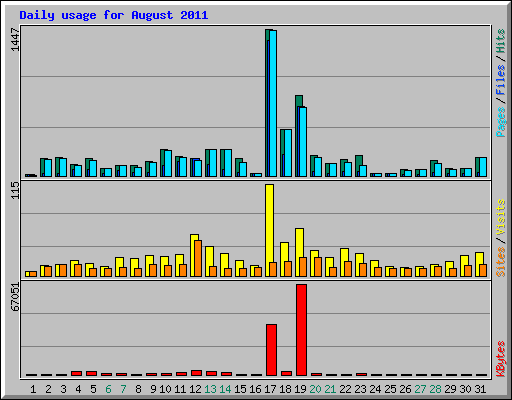Select the hits bar for day 18

[282, 153]
